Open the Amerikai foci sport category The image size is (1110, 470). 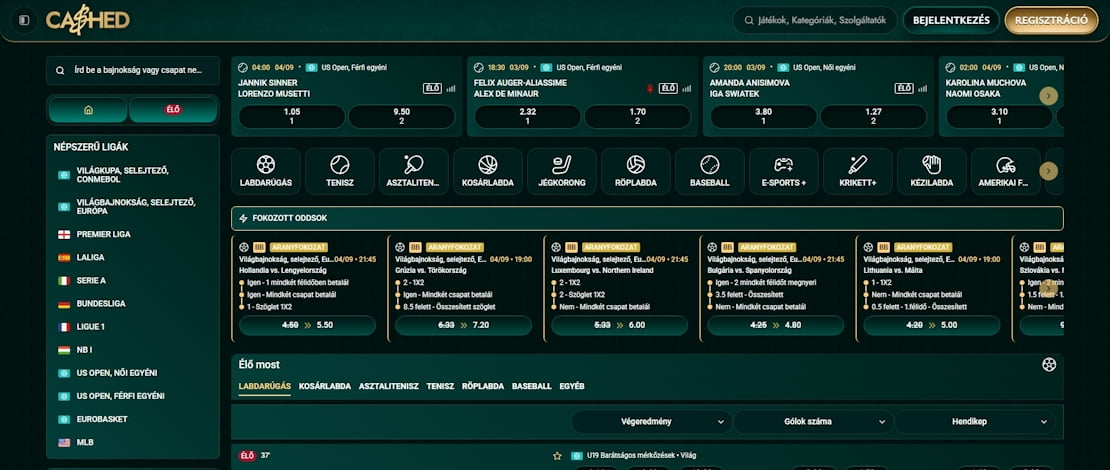pyautogui.click(x=1005, y=171)
